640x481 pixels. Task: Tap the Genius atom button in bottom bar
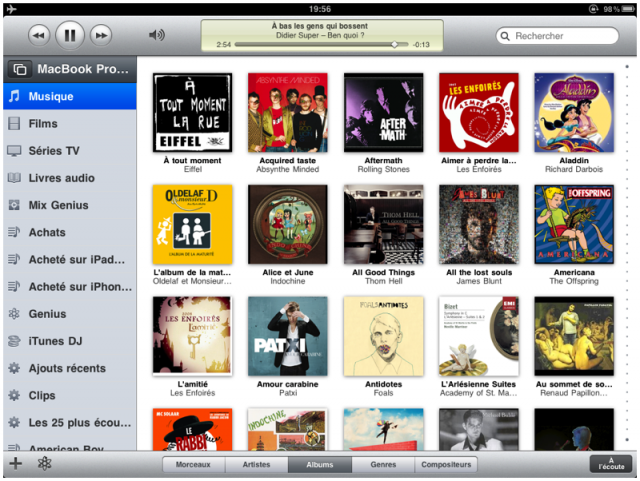(44, 463)
